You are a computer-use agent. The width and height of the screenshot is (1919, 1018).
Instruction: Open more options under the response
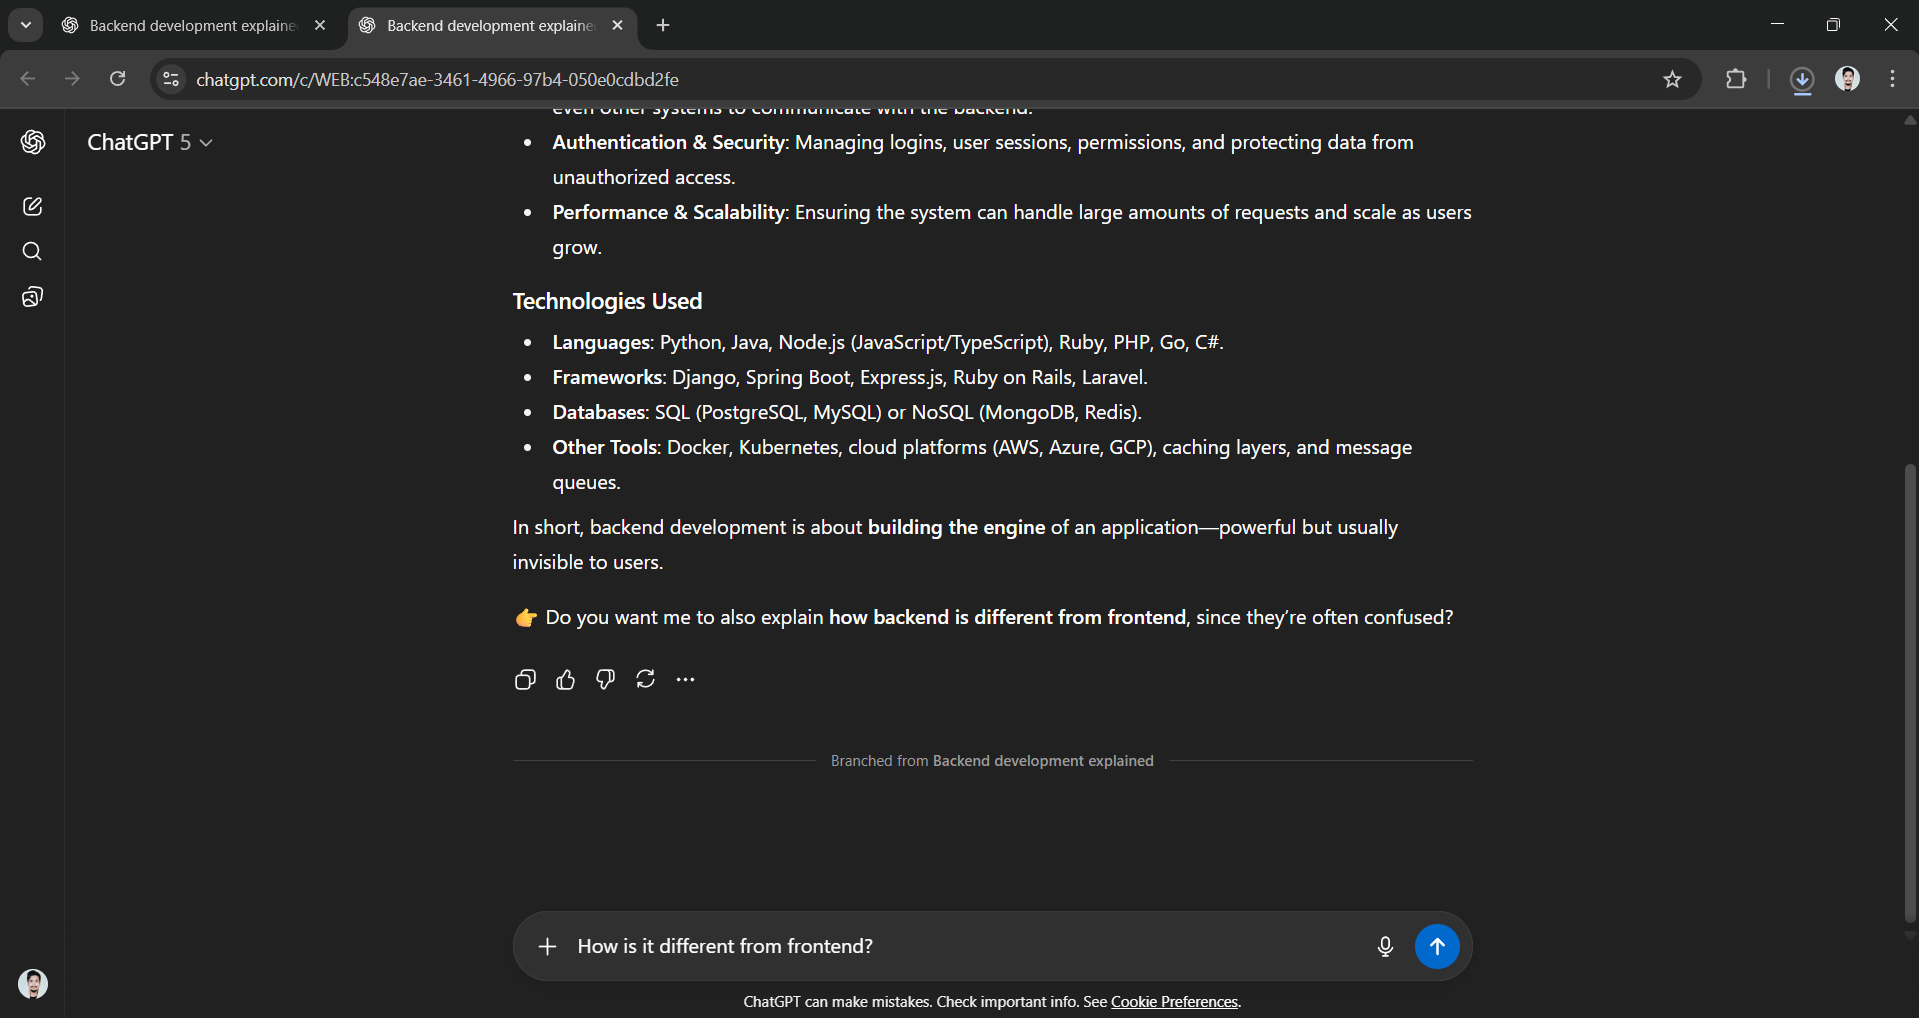686,679
